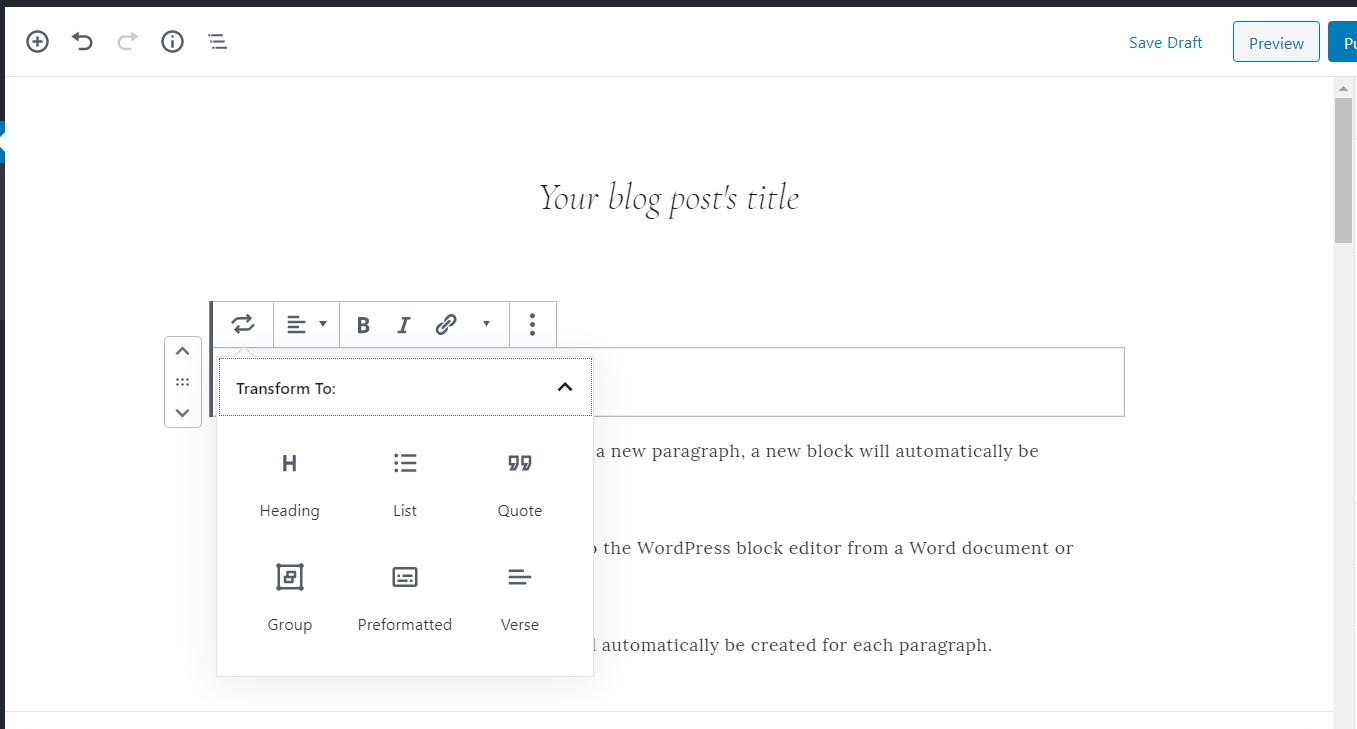Insert a link into the text
The width and height of the screenshot is (1357, 729).
(444, 324)
